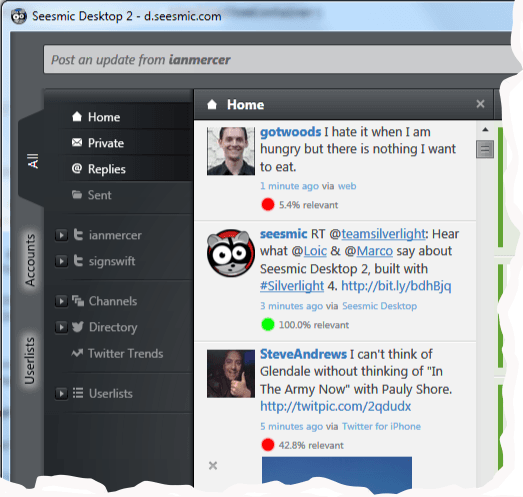This screenshot has height=497, width=523.
Task: Close the image preview with the X
Action: (213, 465)
